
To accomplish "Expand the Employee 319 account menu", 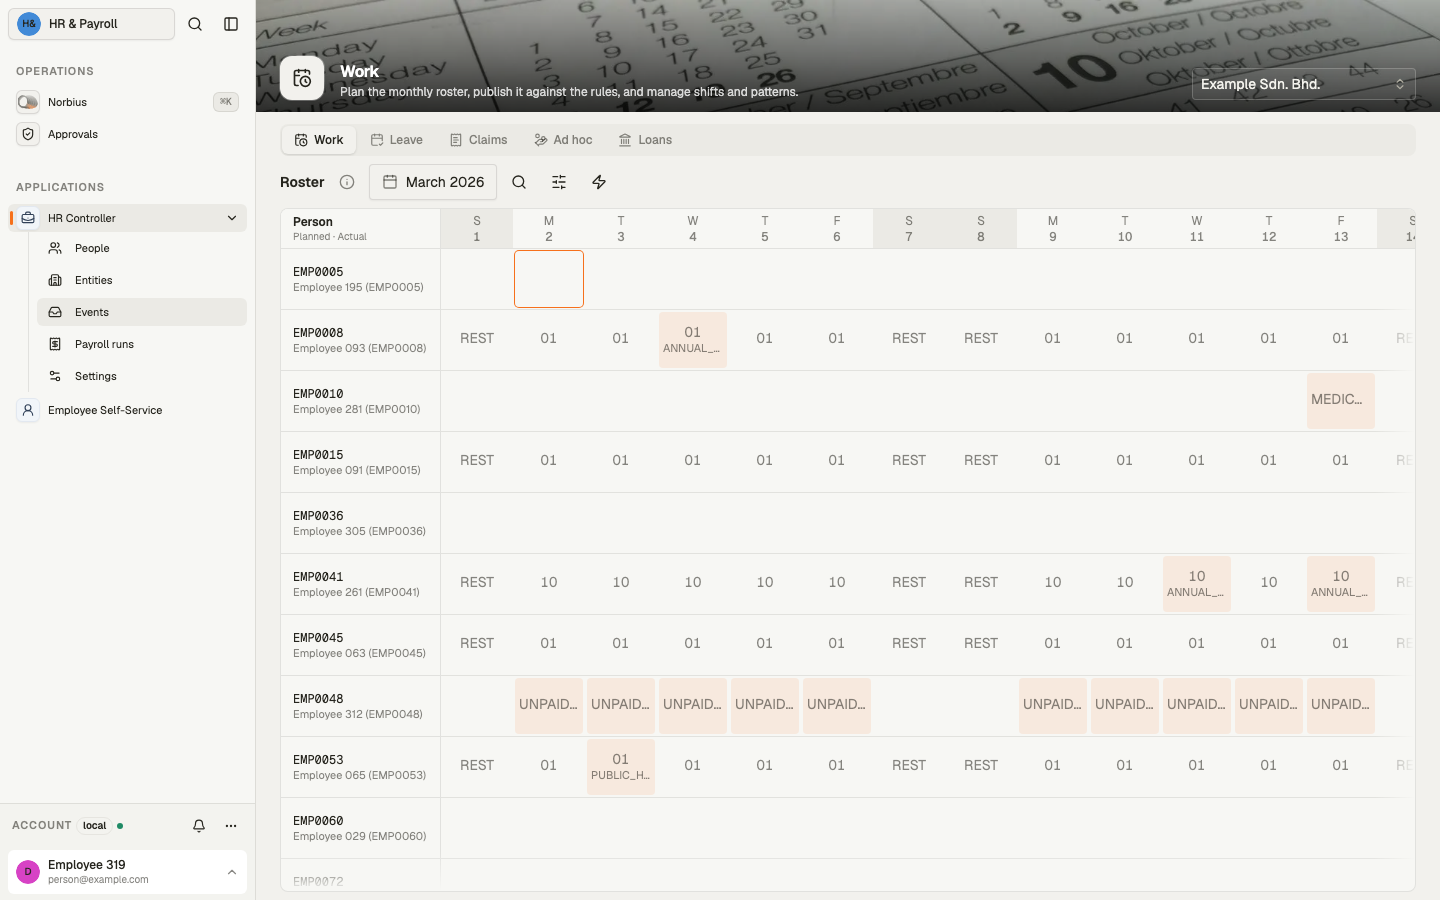I will [x=127, y=872].
